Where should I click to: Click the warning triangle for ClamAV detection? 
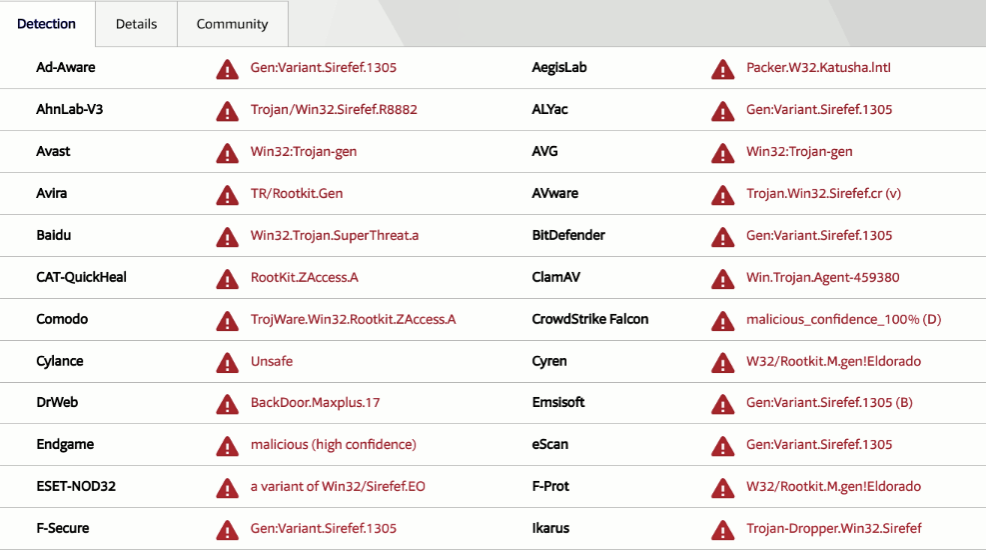(x=722, y=278)
